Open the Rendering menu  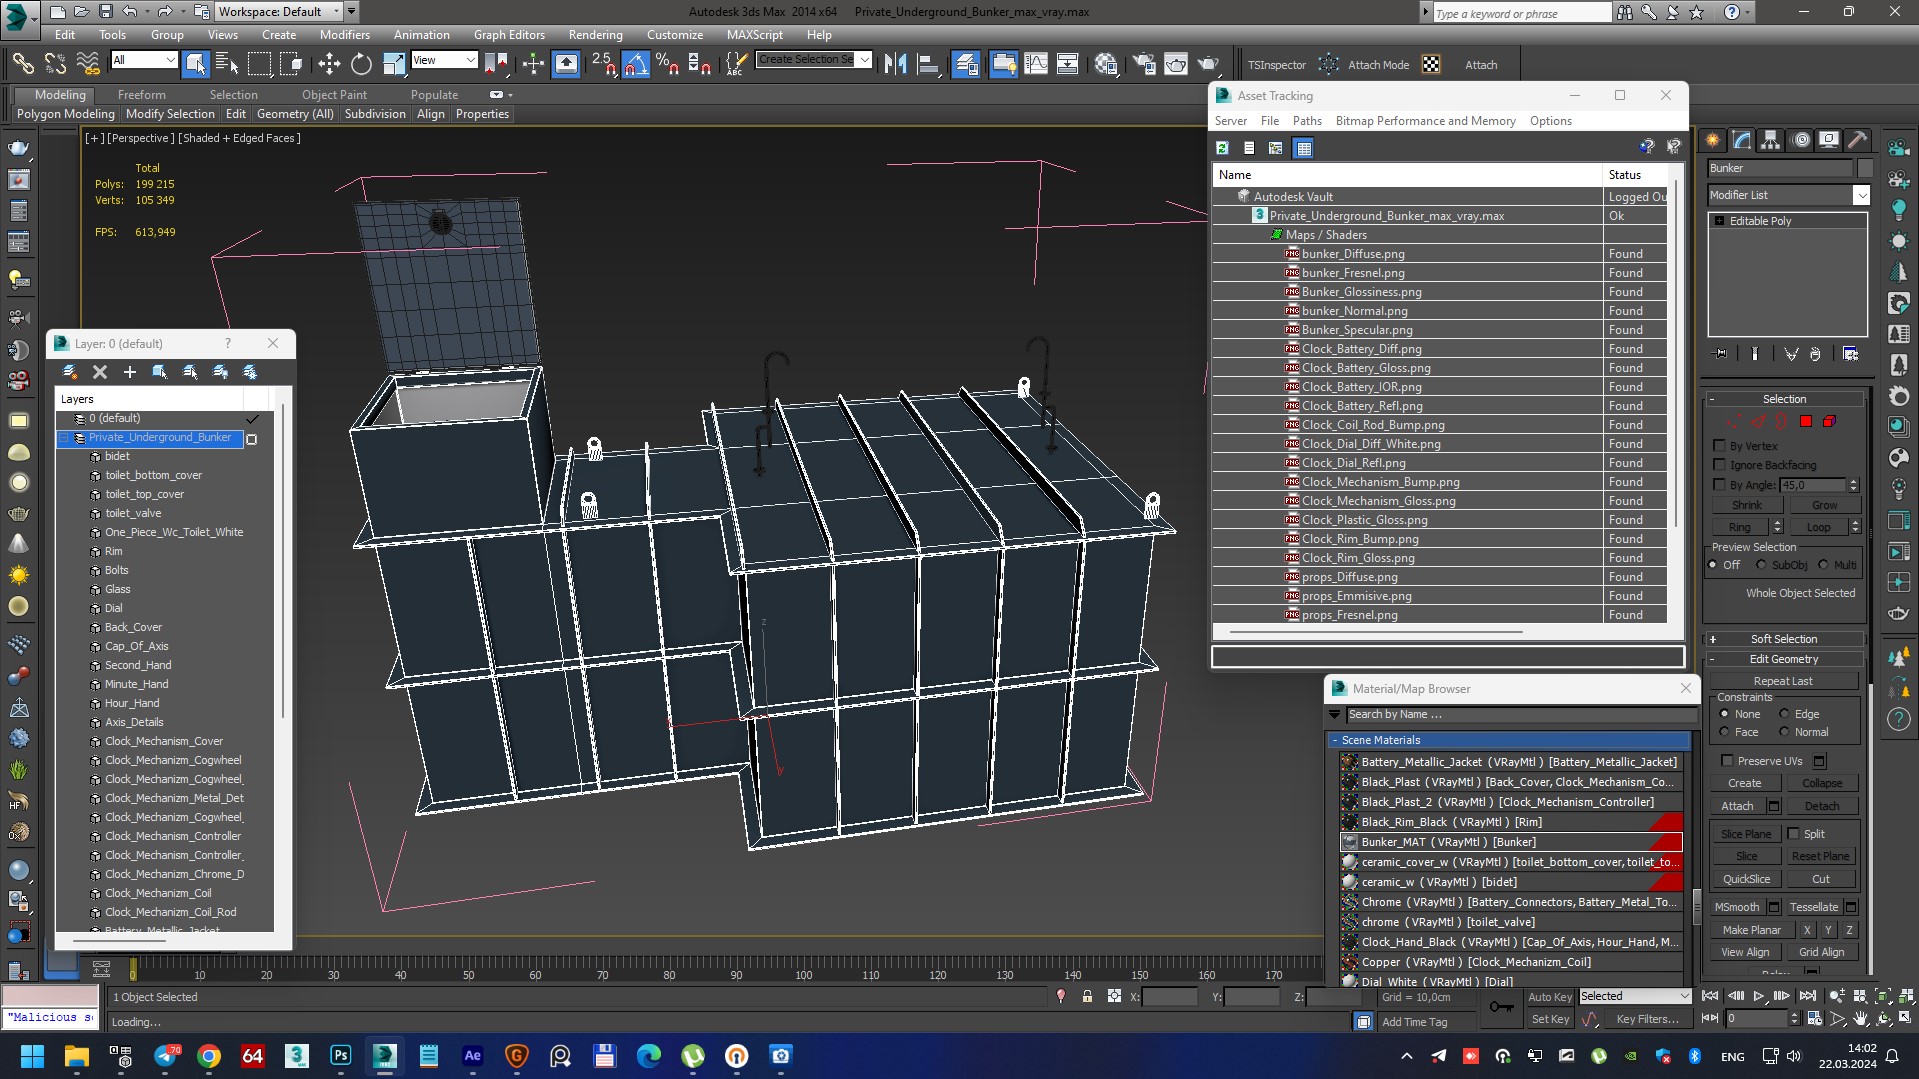595,34
